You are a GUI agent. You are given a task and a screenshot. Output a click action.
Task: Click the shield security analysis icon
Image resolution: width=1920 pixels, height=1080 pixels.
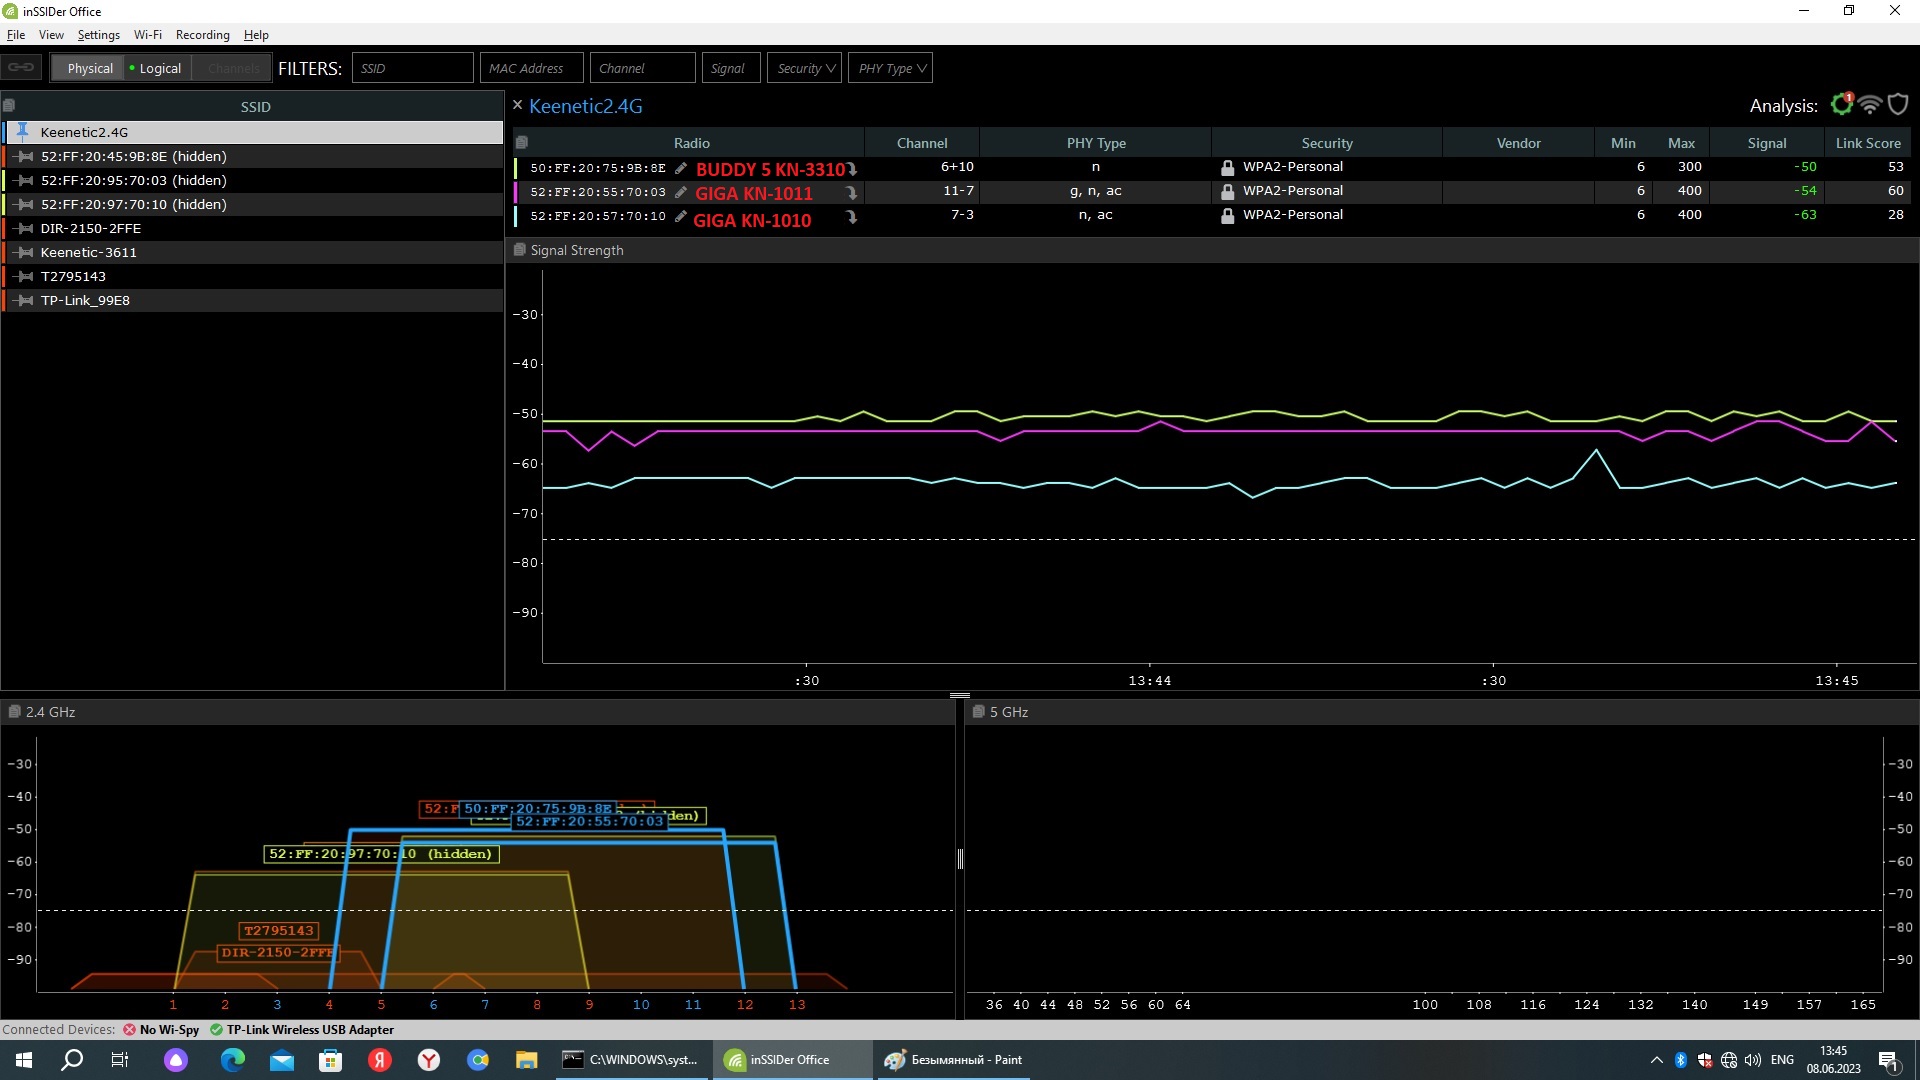click(1898, 105)
